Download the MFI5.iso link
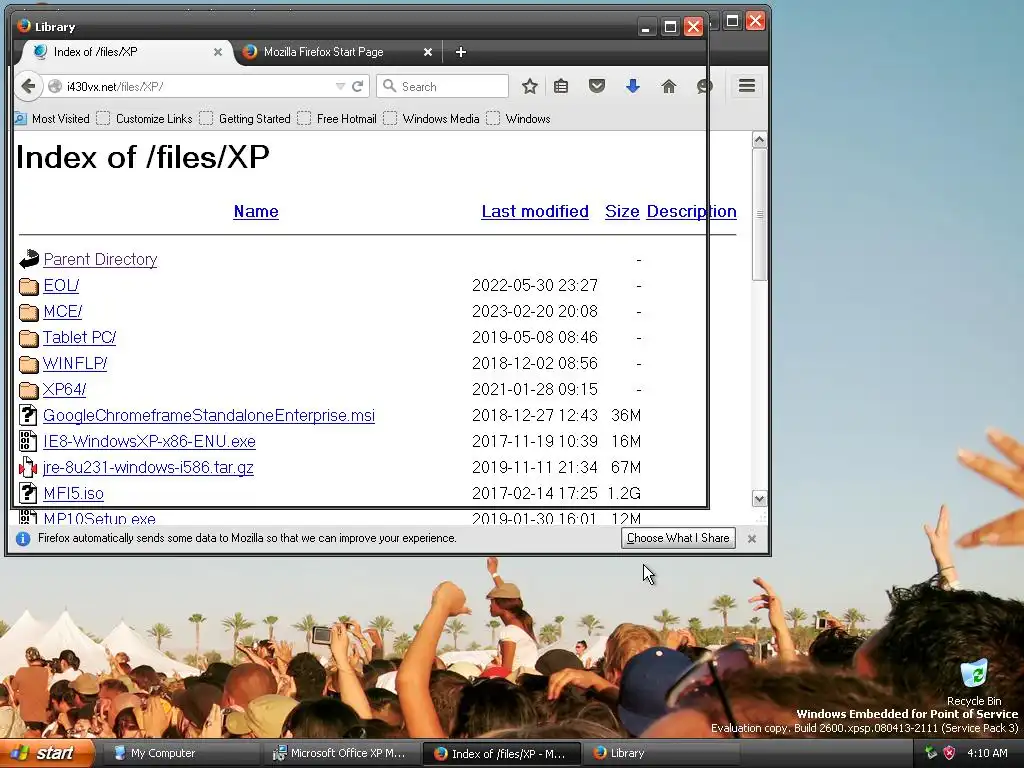Image resolution: width=1024 pixels, height=768 pixels. 74,494
